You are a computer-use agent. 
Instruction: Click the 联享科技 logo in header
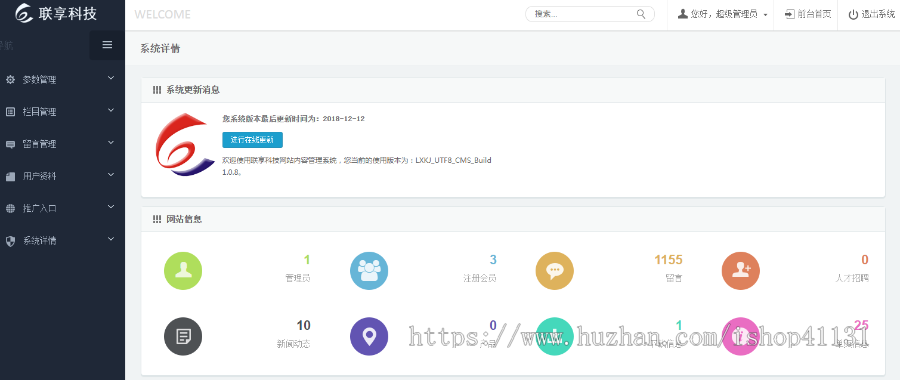tap(56, 13)
